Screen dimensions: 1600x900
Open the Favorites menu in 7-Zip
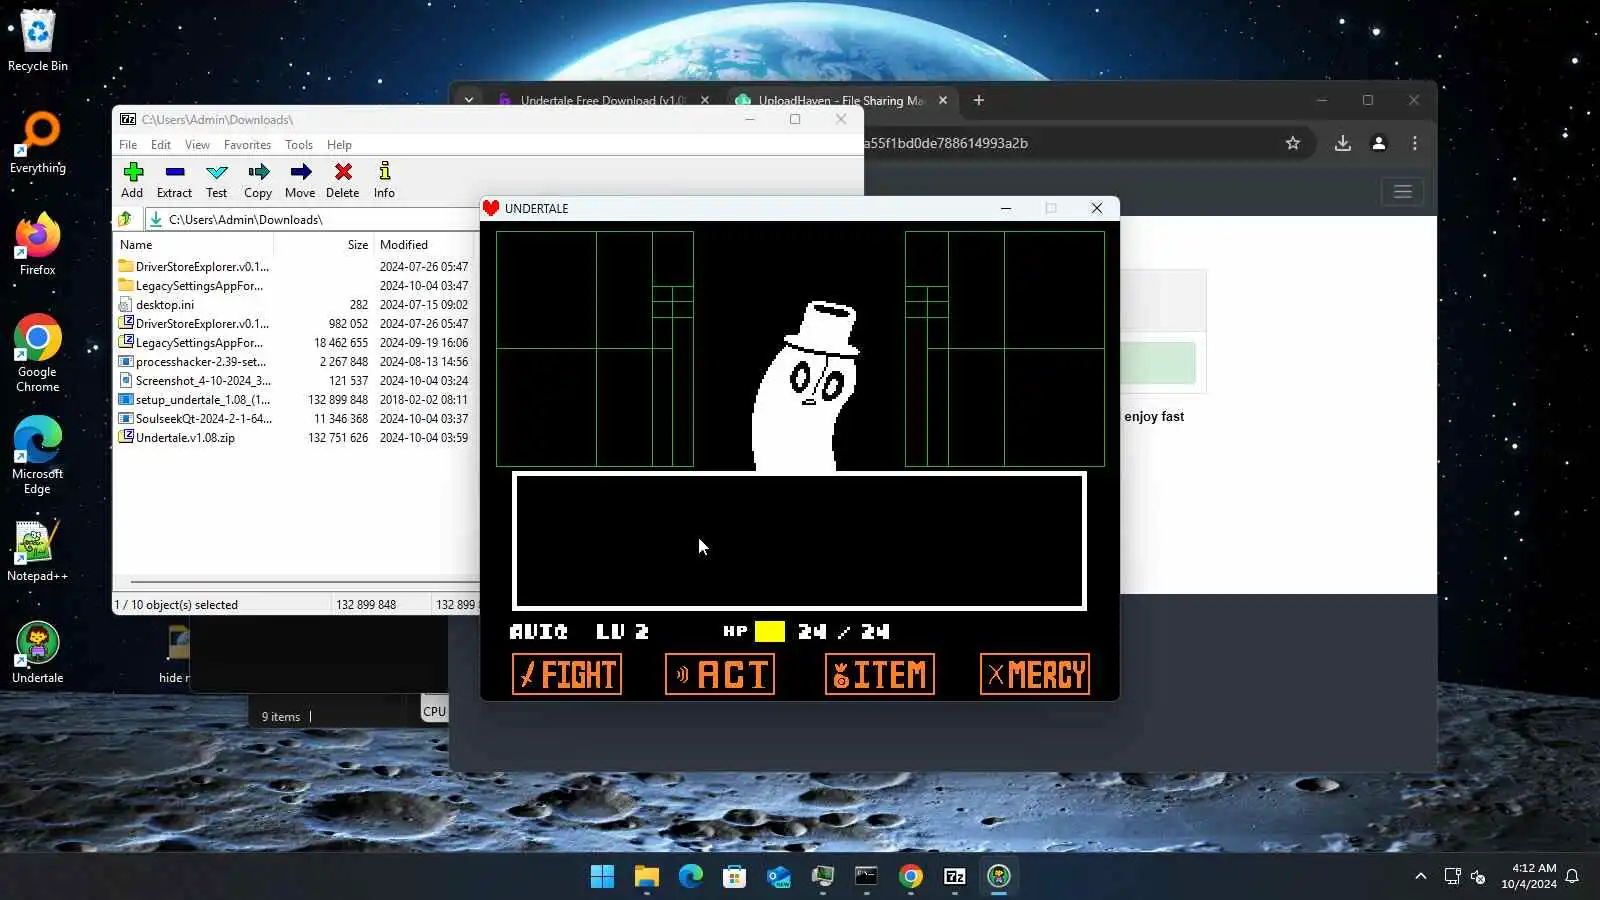[x=247, y=145]
